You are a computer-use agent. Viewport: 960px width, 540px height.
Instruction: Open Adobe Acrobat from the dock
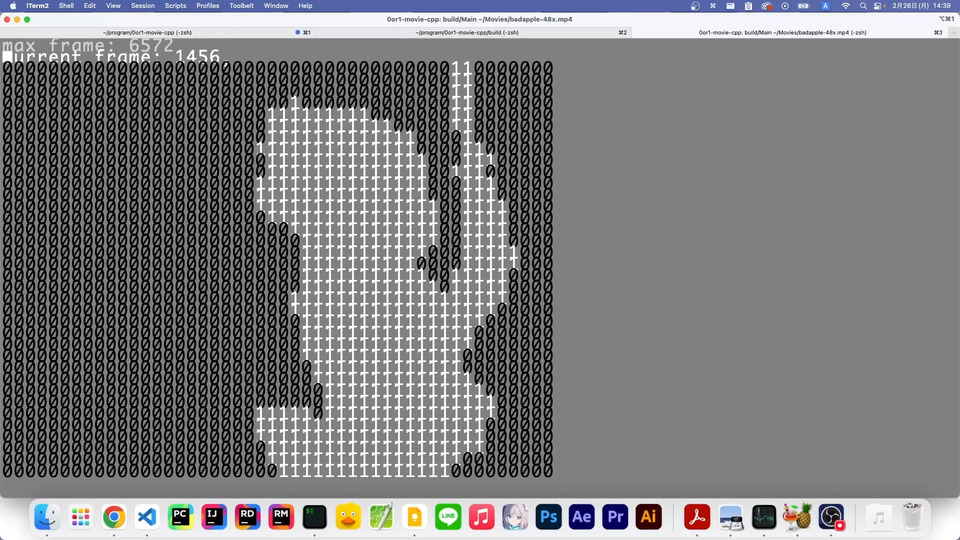coord(697,517)
